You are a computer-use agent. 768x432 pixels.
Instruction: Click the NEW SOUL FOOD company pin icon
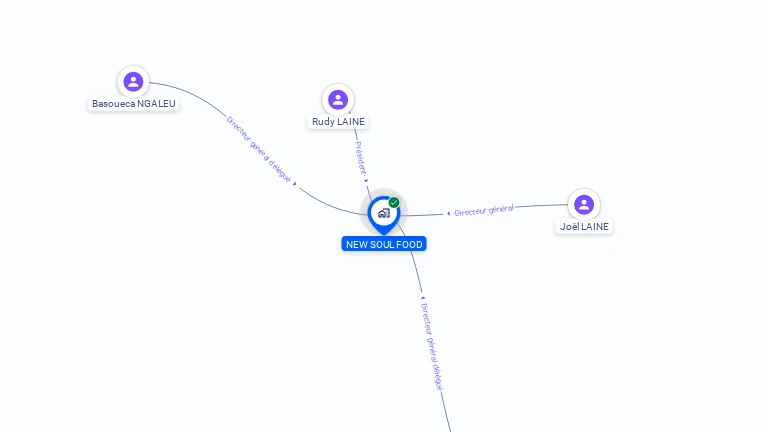[x=384, y=216]
